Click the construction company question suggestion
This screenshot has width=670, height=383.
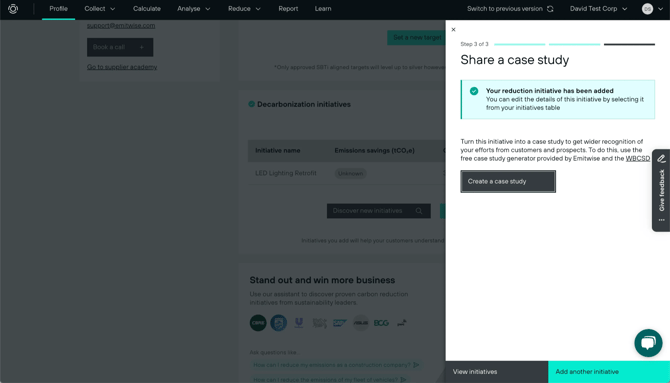(336, 365)
